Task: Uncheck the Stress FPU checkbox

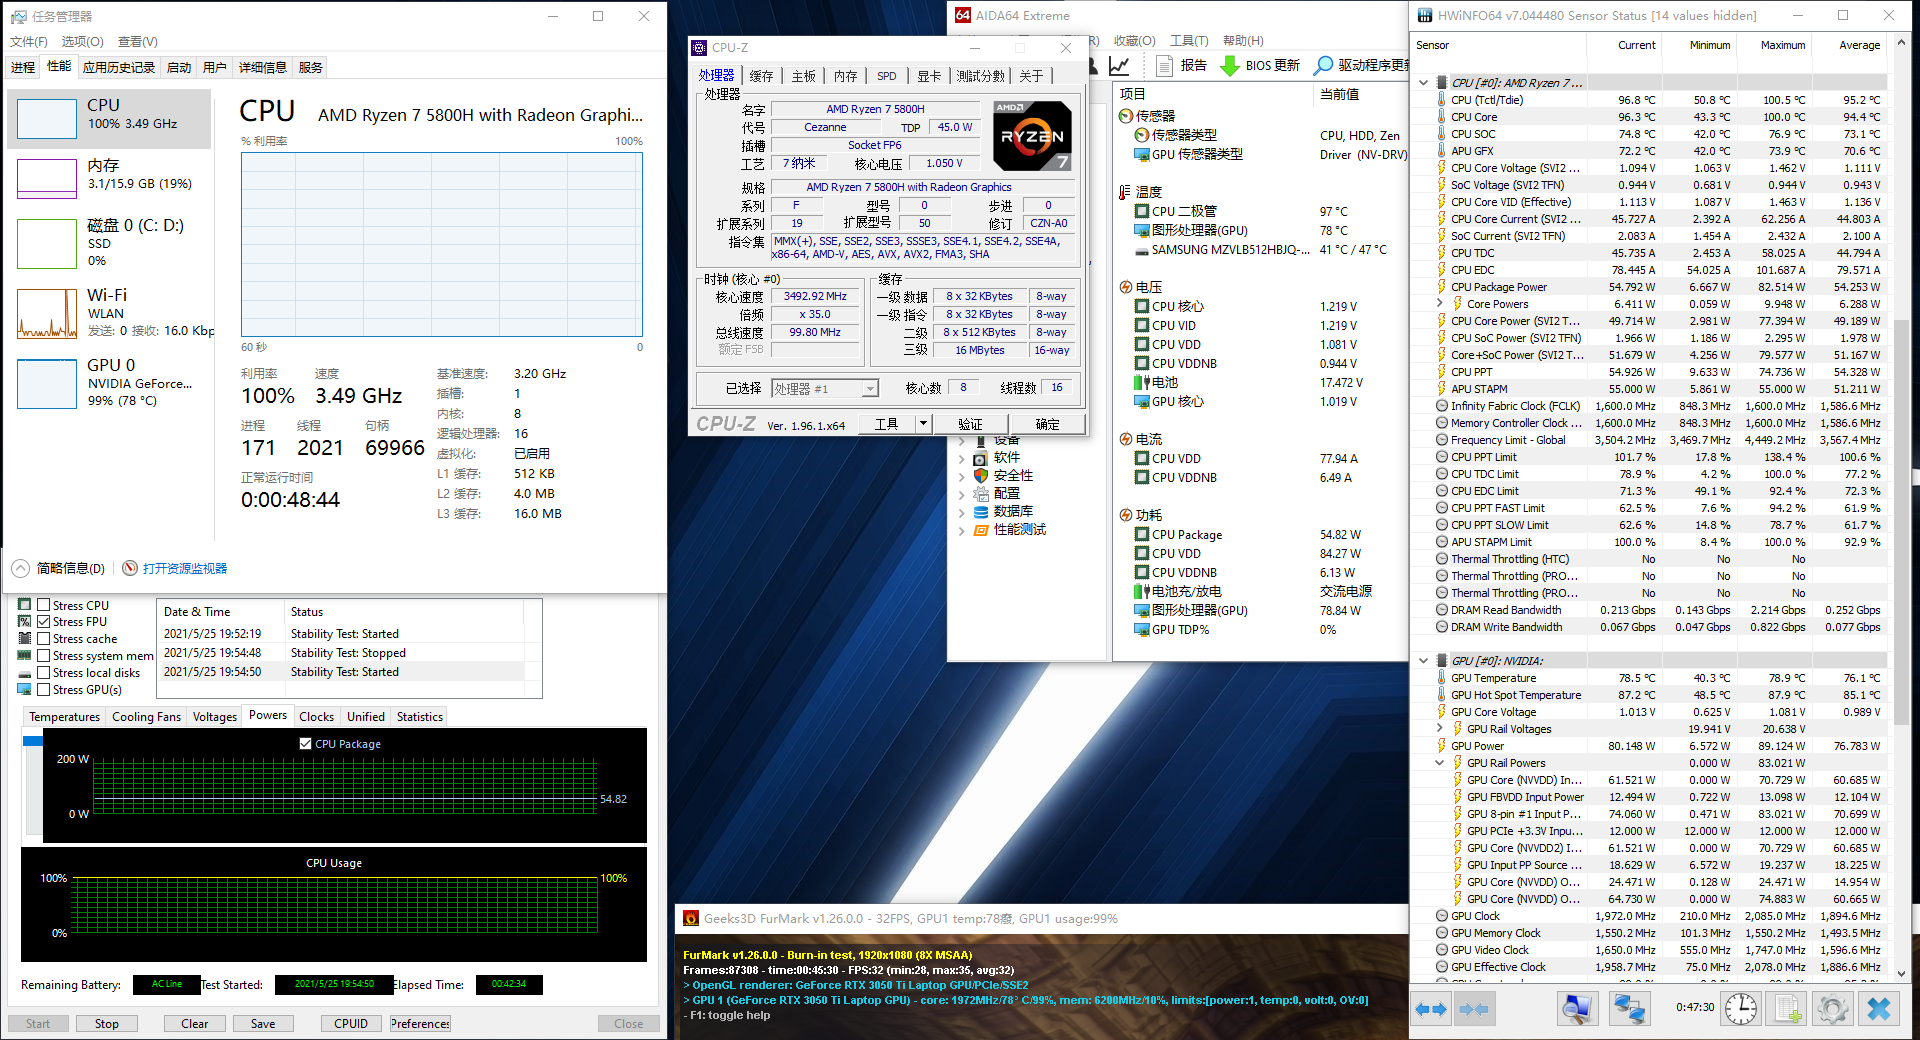Action: tap(43, 622)
